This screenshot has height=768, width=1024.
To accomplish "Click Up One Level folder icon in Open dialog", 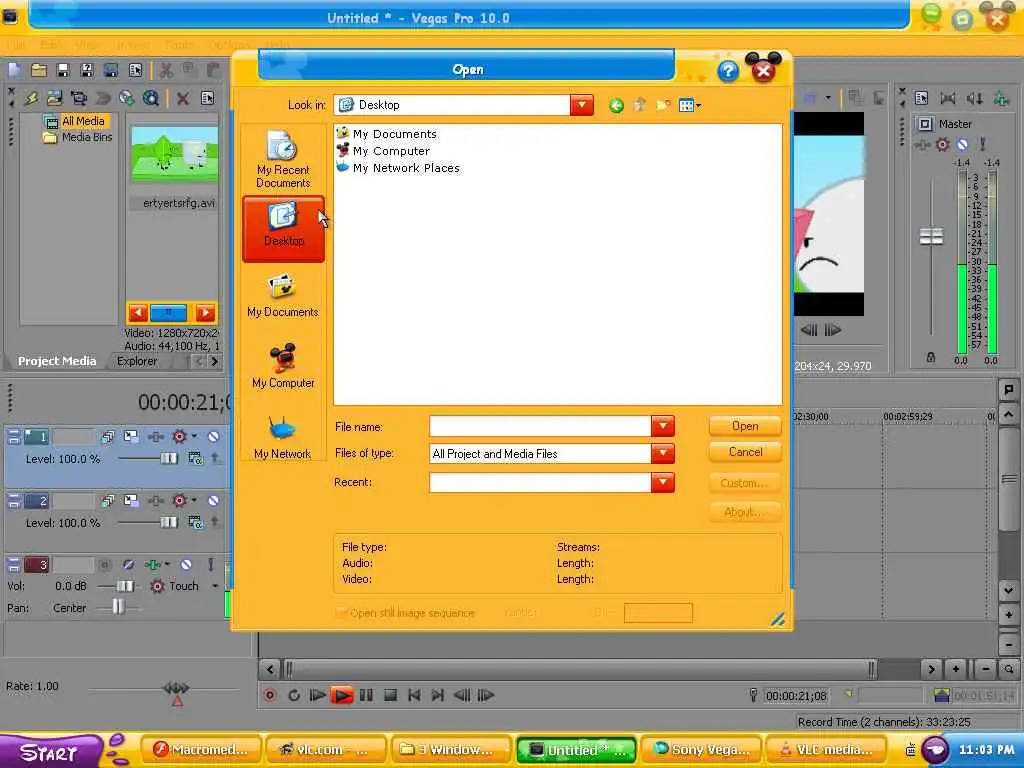I will coord(639,105).
